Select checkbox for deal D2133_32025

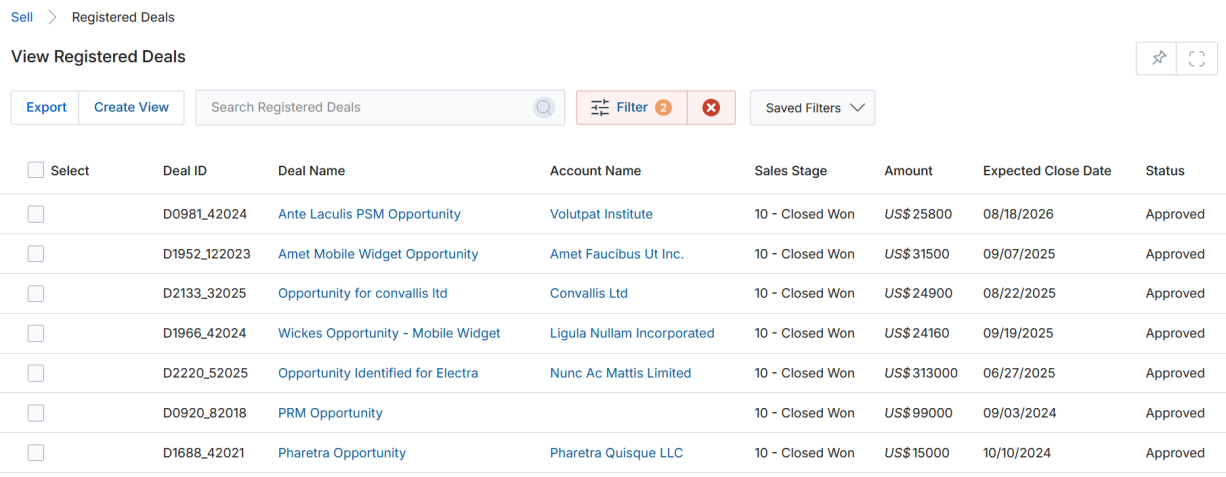36,293
